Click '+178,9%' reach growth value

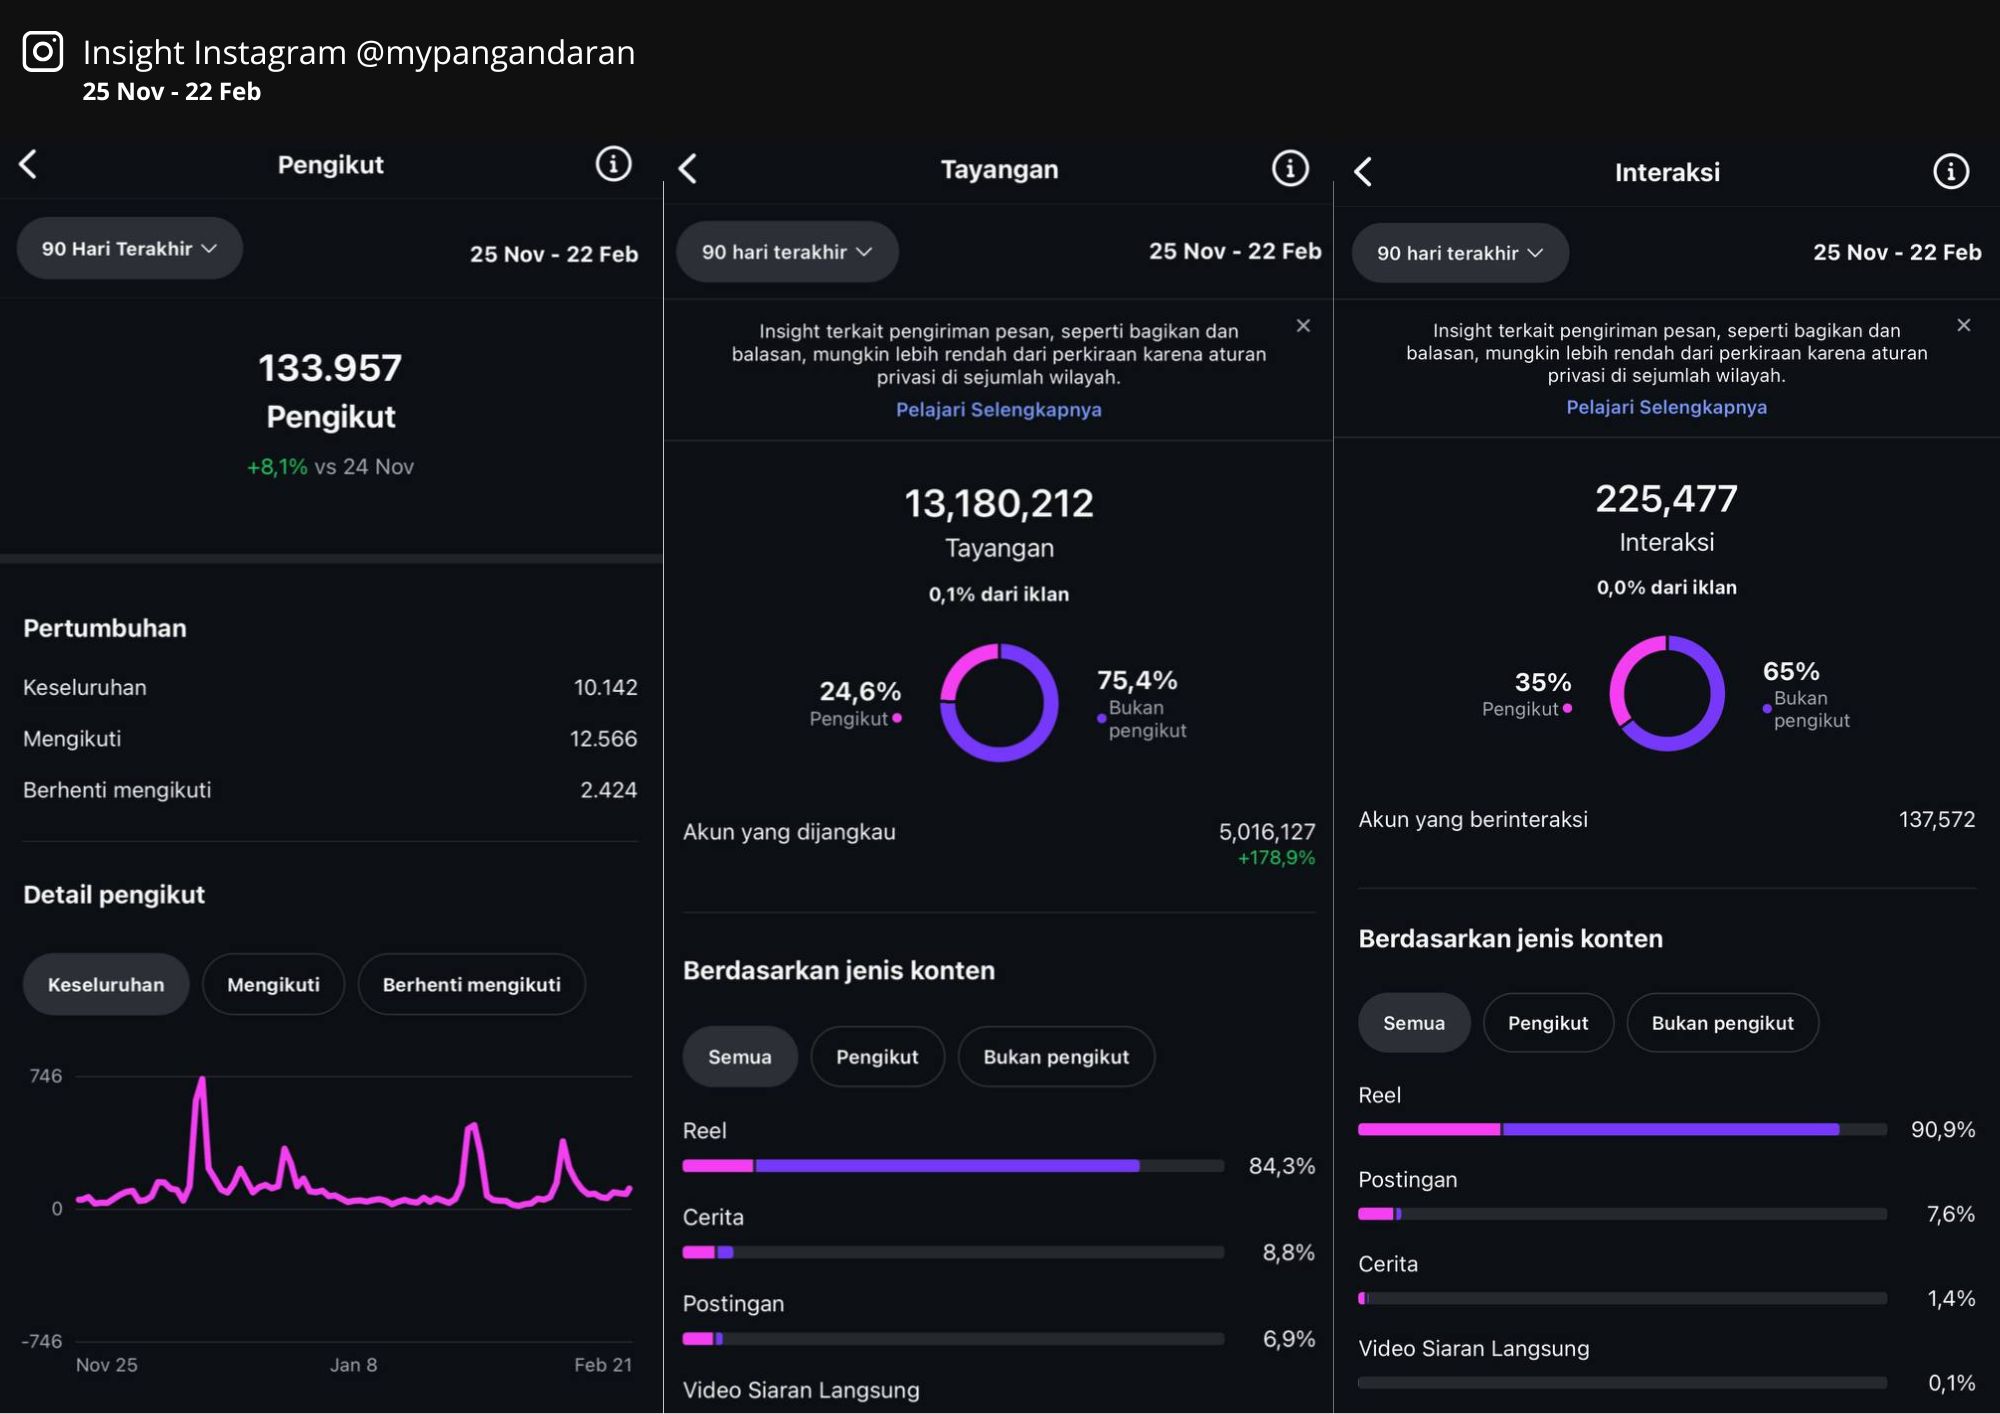coord(1277,858)
